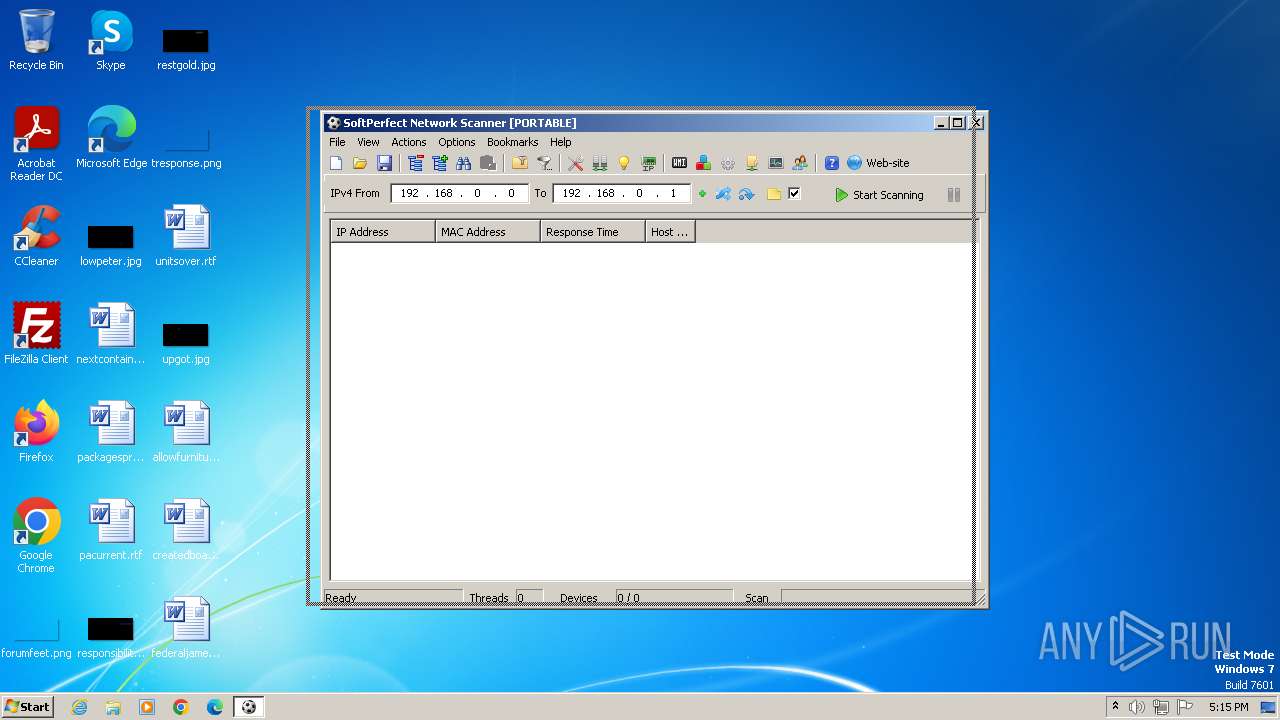Click the expand all tree icon with green plus

point(440,163)
